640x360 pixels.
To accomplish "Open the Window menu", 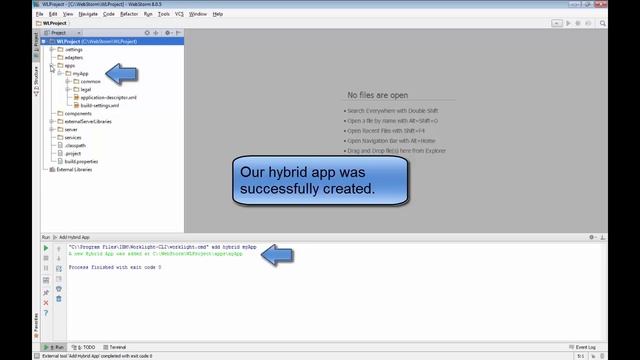I will (x=198, y=14).
